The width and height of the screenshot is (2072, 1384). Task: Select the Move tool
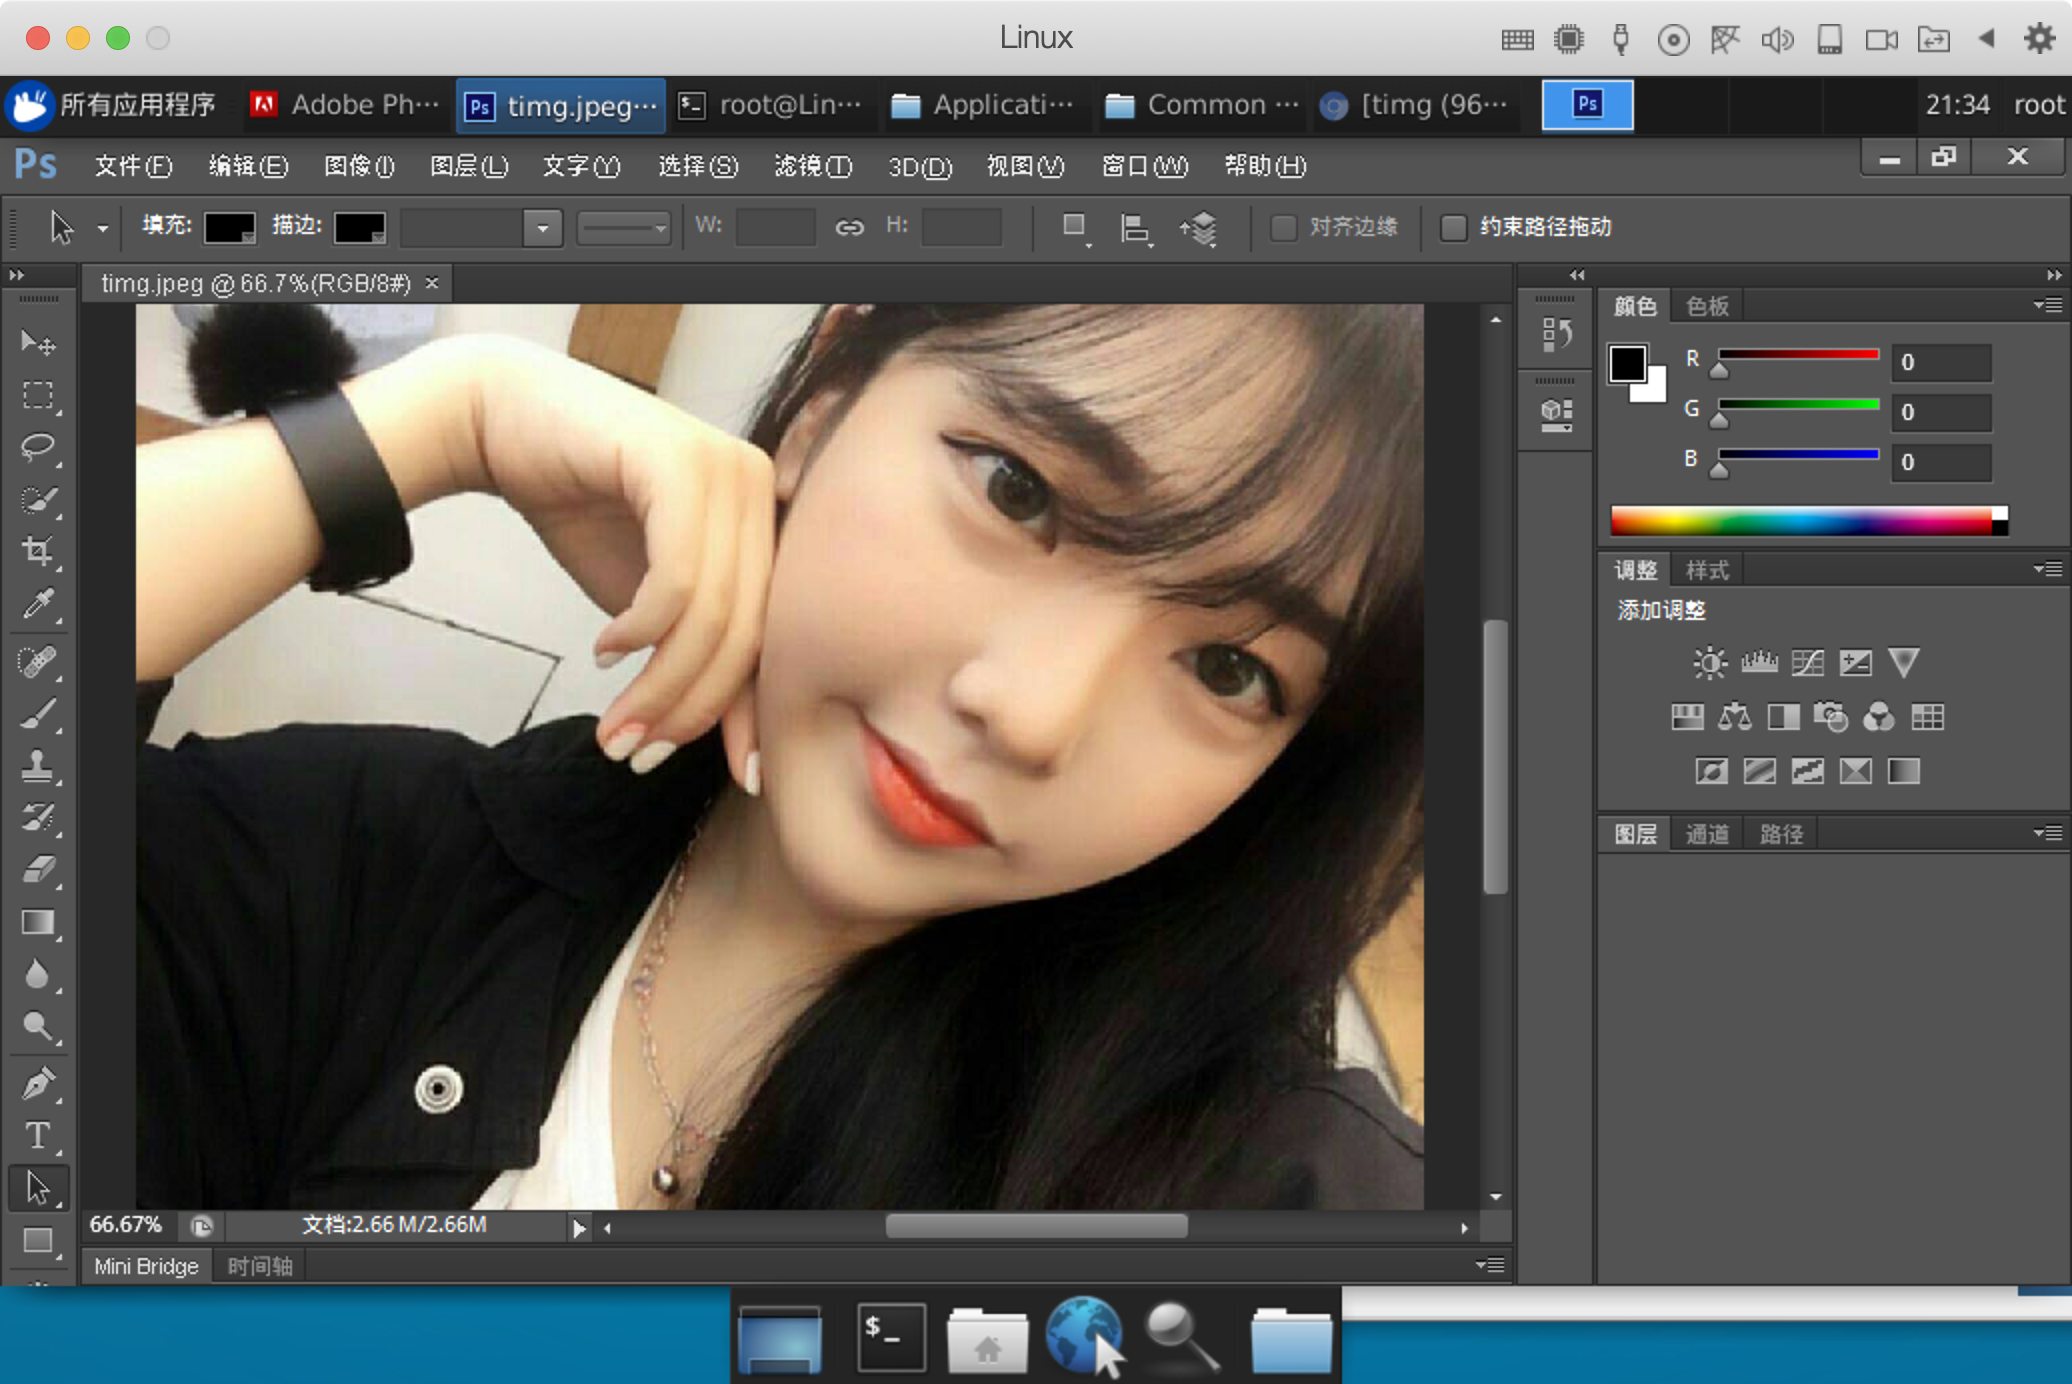click(38, 343)
